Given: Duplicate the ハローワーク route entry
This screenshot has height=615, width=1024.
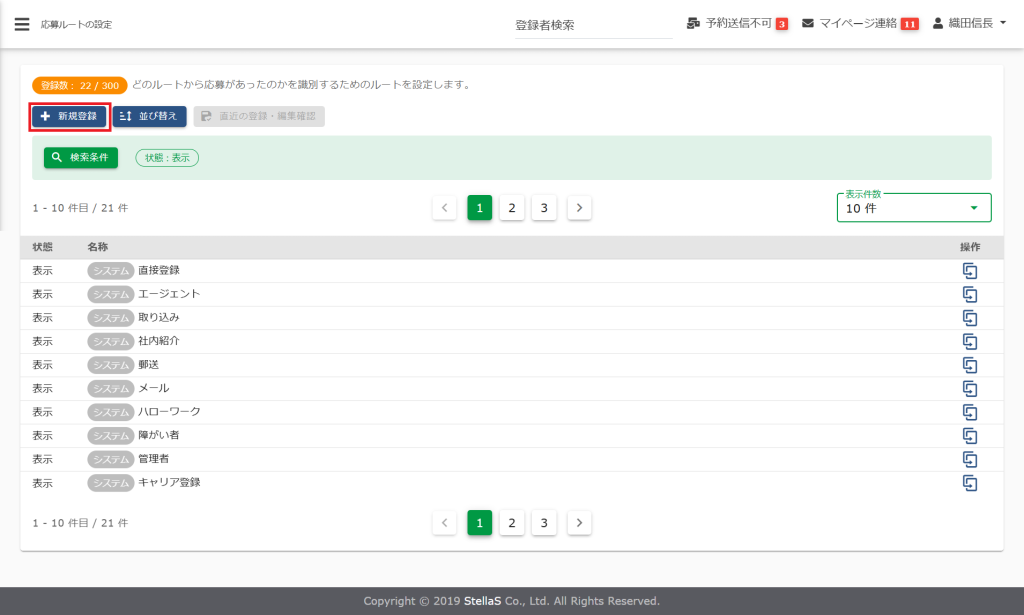Looking at the screenshot, I should tap(969, 412).
